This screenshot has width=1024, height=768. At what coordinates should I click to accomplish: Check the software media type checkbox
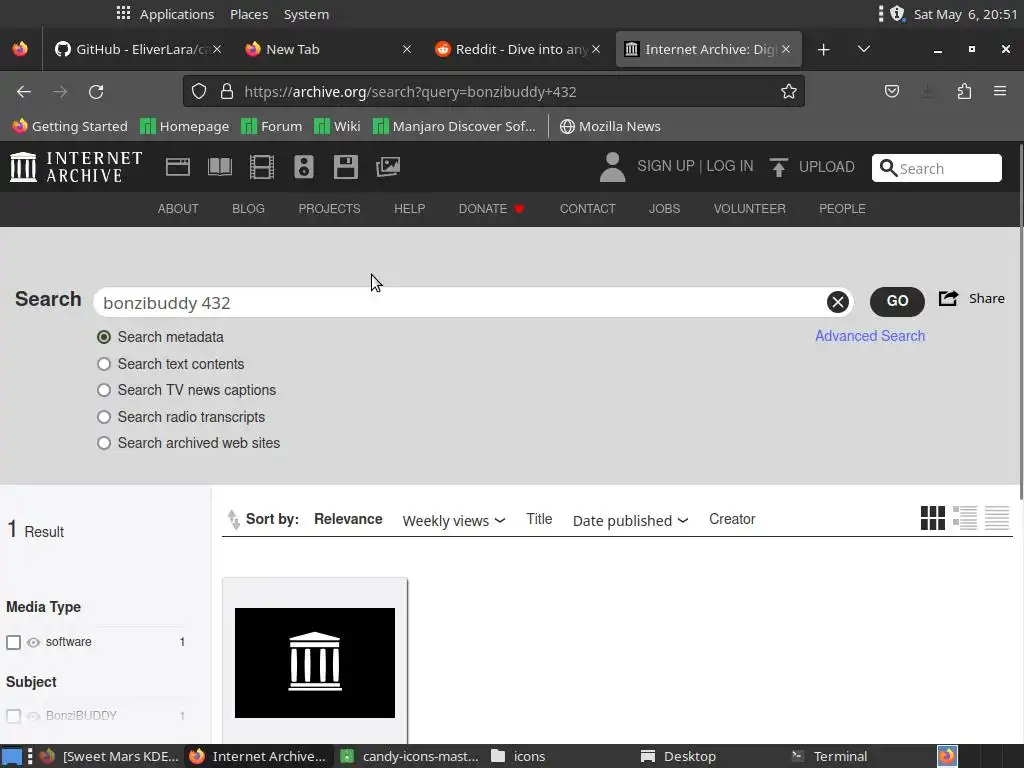[13, 643]
